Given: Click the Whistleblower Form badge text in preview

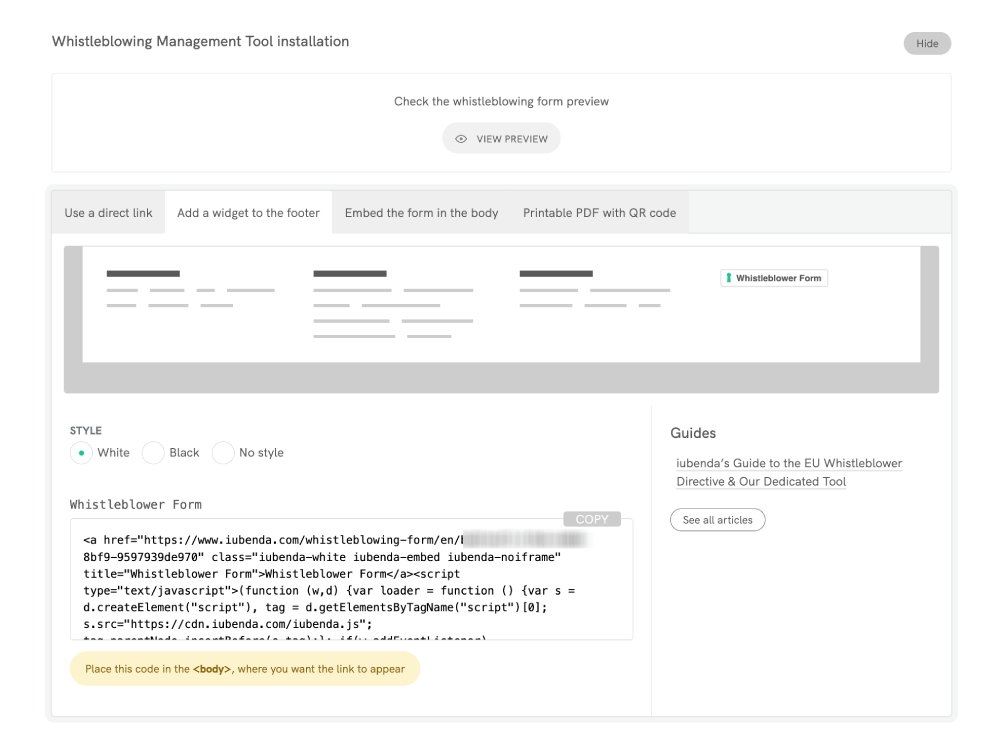Looking at the screenshot, I should 779,278.
